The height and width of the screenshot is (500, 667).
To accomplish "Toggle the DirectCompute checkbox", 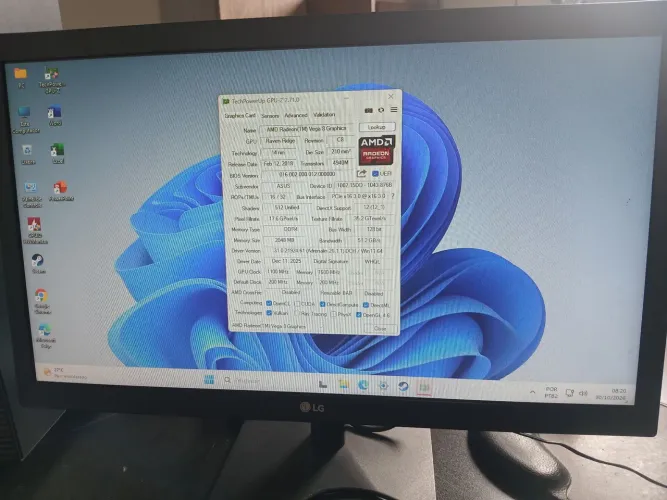I will coord(322,304).
